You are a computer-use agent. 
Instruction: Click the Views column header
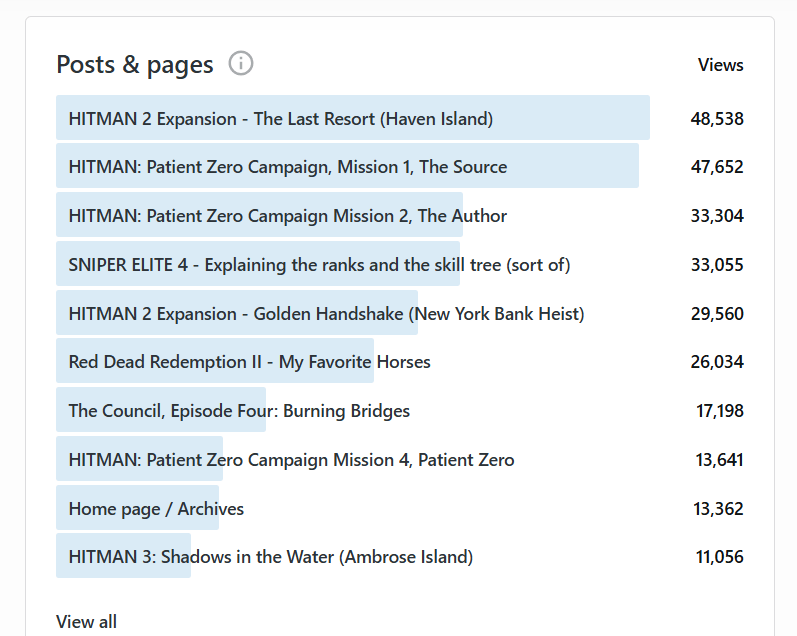coord(720,65)
